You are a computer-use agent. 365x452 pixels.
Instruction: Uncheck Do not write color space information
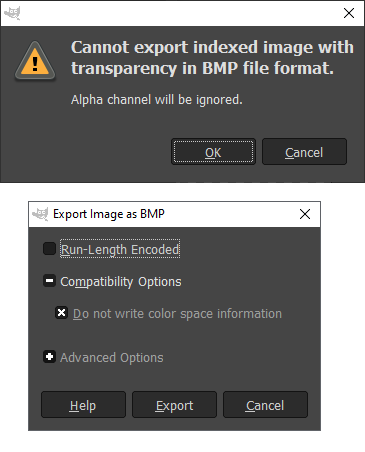[61, 313]
